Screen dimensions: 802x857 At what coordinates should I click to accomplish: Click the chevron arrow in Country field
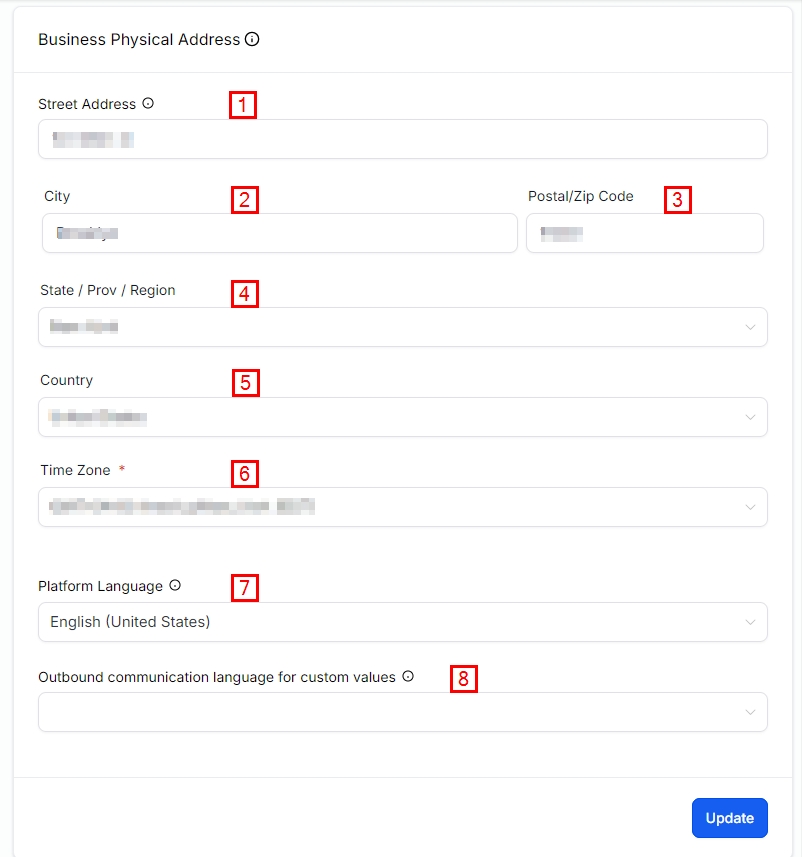click(750, 417)
